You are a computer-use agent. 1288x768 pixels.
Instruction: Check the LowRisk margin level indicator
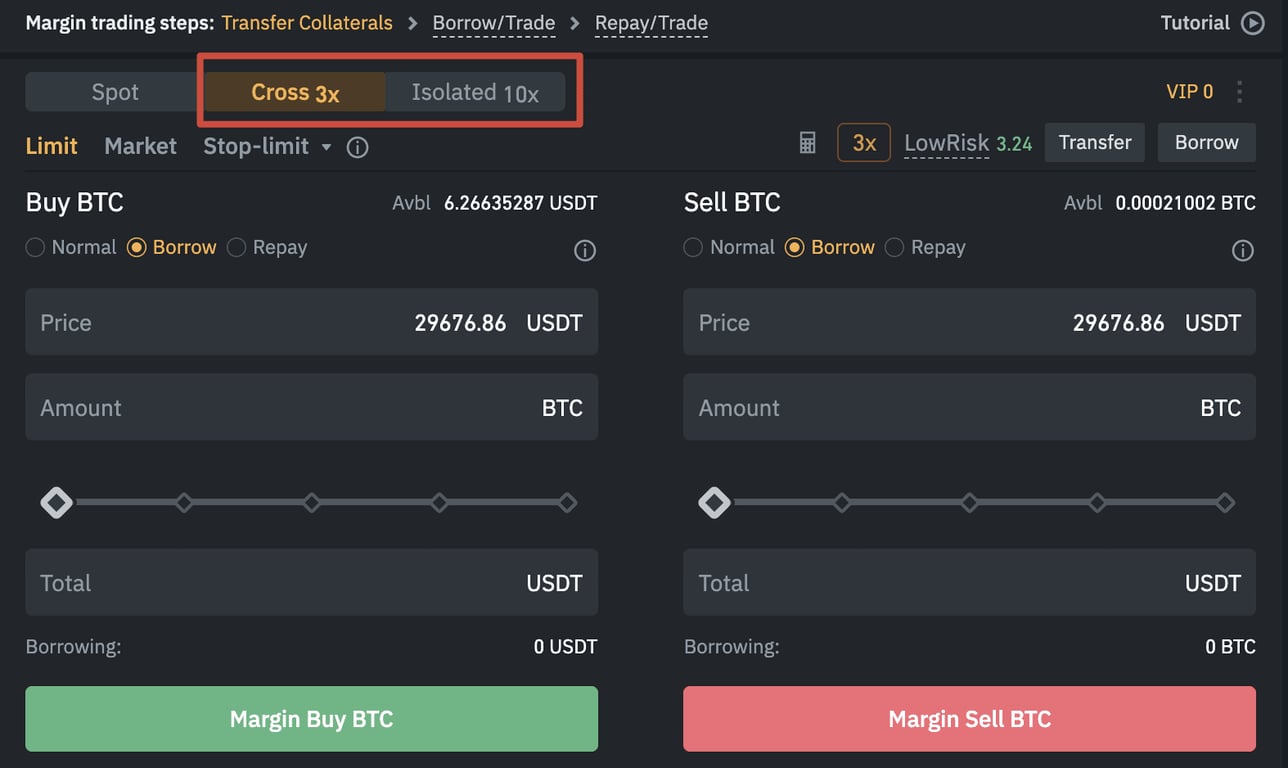tap(945, 143)
